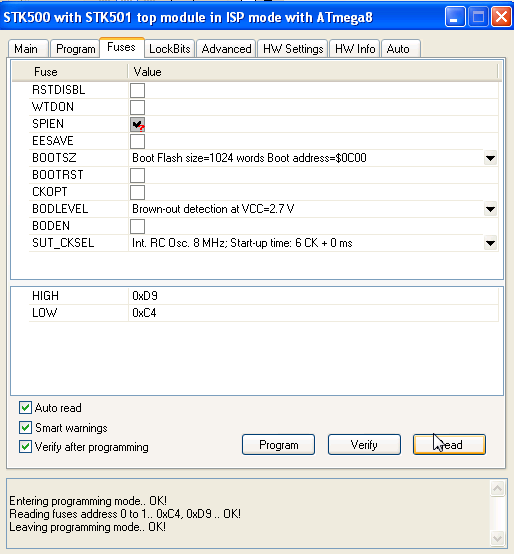Click the Fuse column header

[x=70, y=72]
